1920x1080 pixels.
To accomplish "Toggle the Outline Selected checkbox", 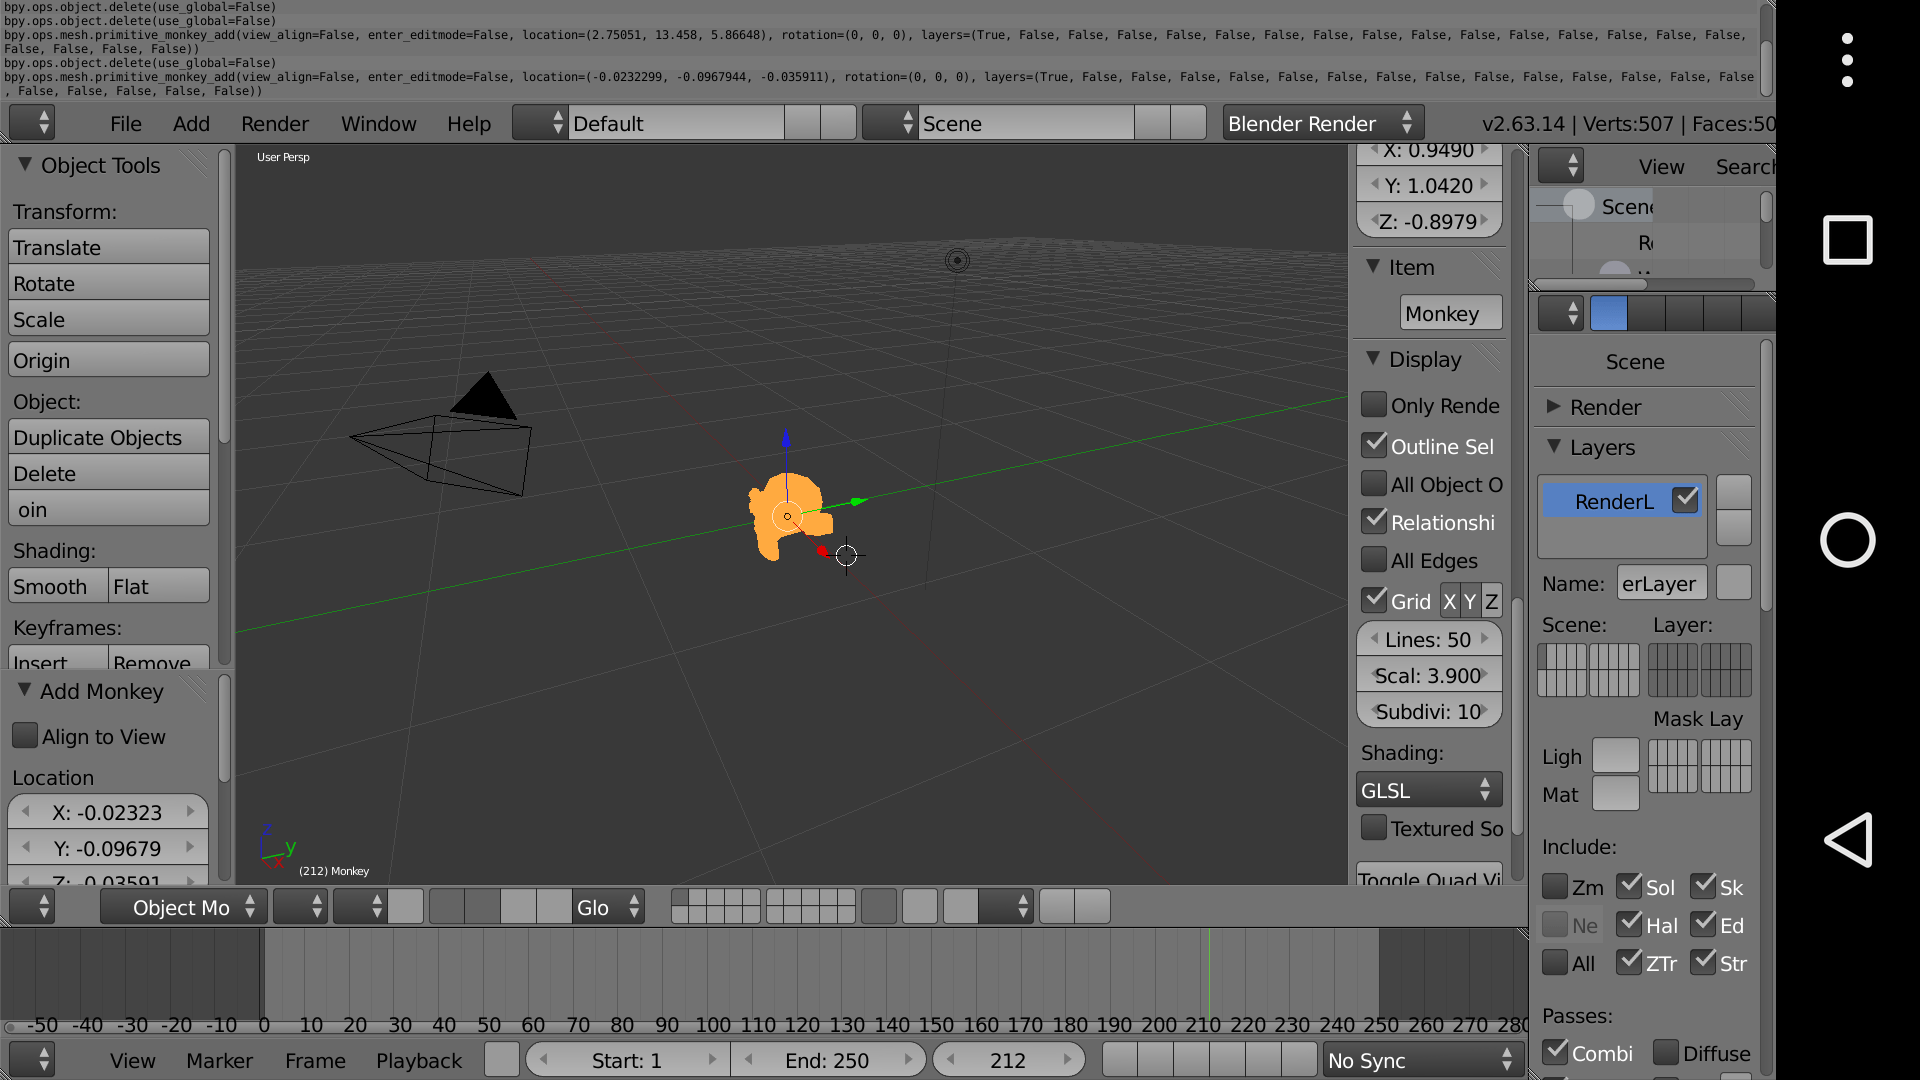I will (x=1374, y=445).
